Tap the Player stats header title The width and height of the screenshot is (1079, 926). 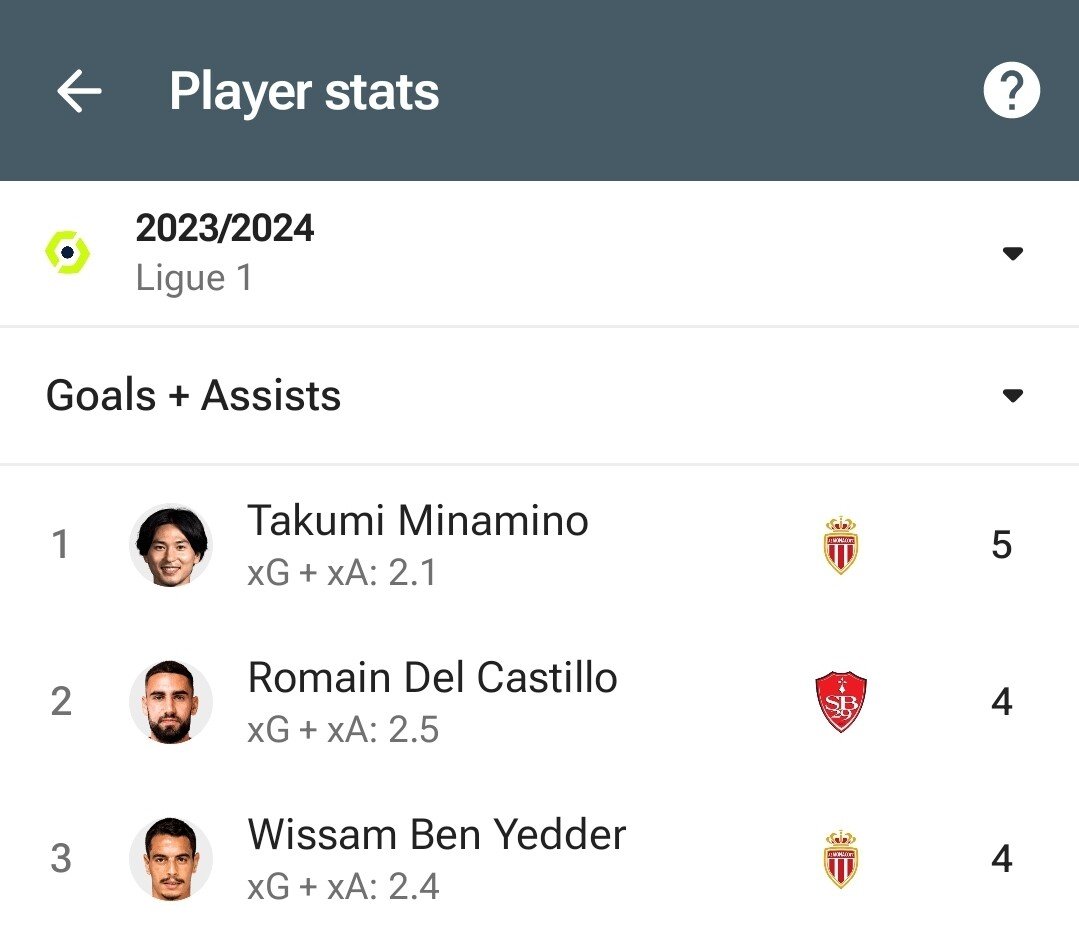304,92
